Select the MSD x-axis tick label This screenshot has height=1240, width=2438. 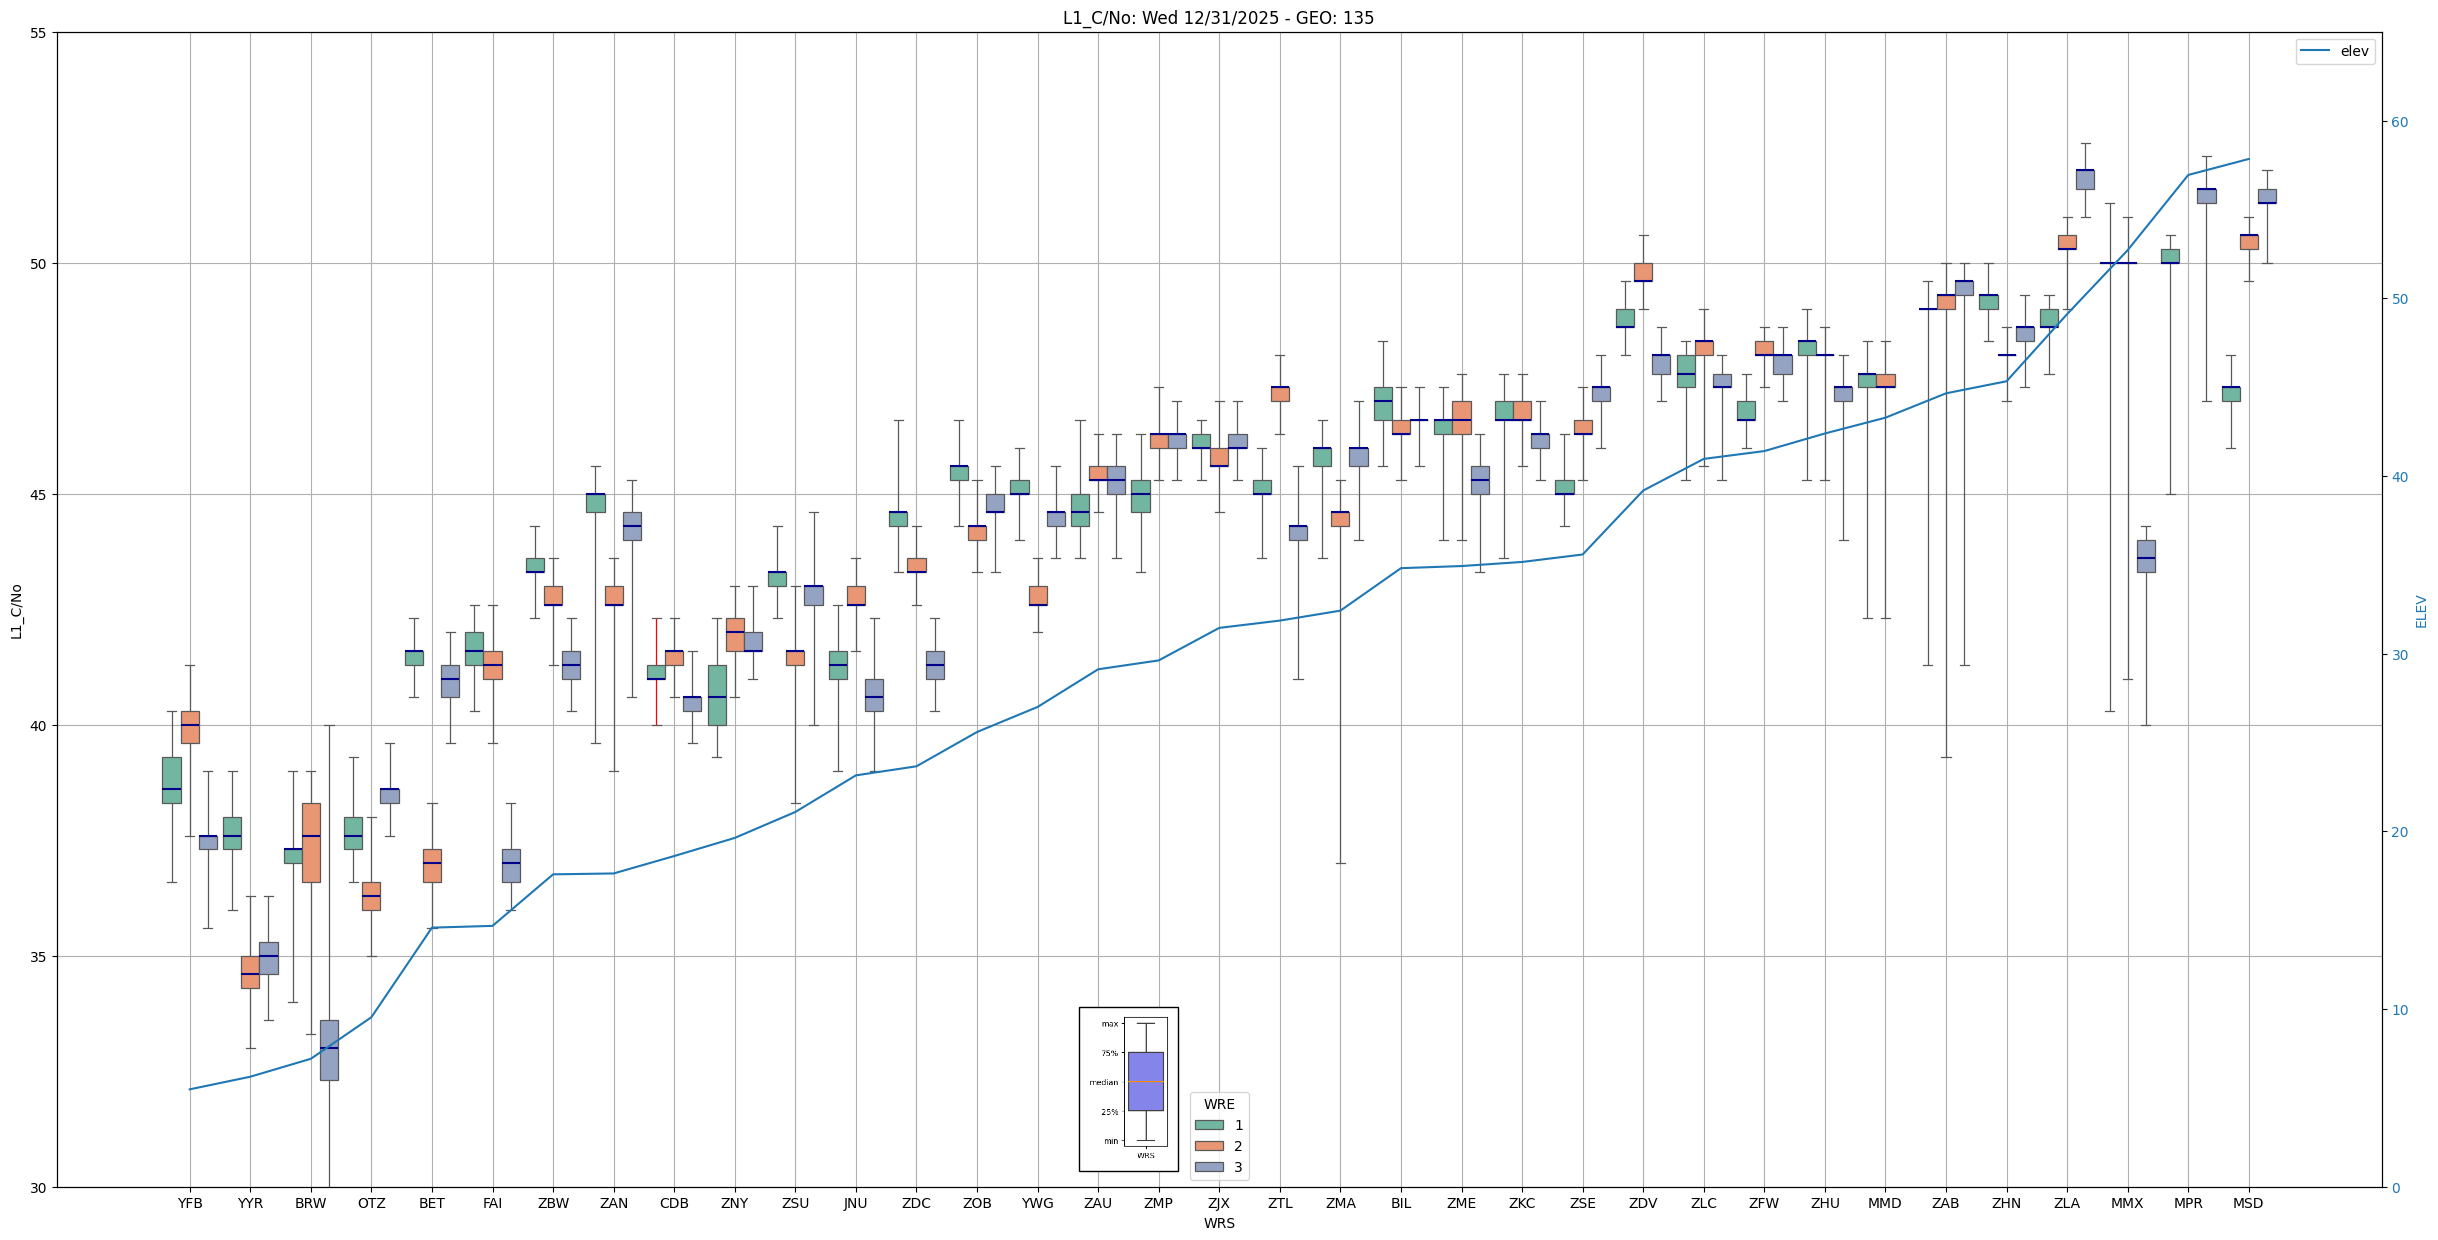point(2248,1203)
